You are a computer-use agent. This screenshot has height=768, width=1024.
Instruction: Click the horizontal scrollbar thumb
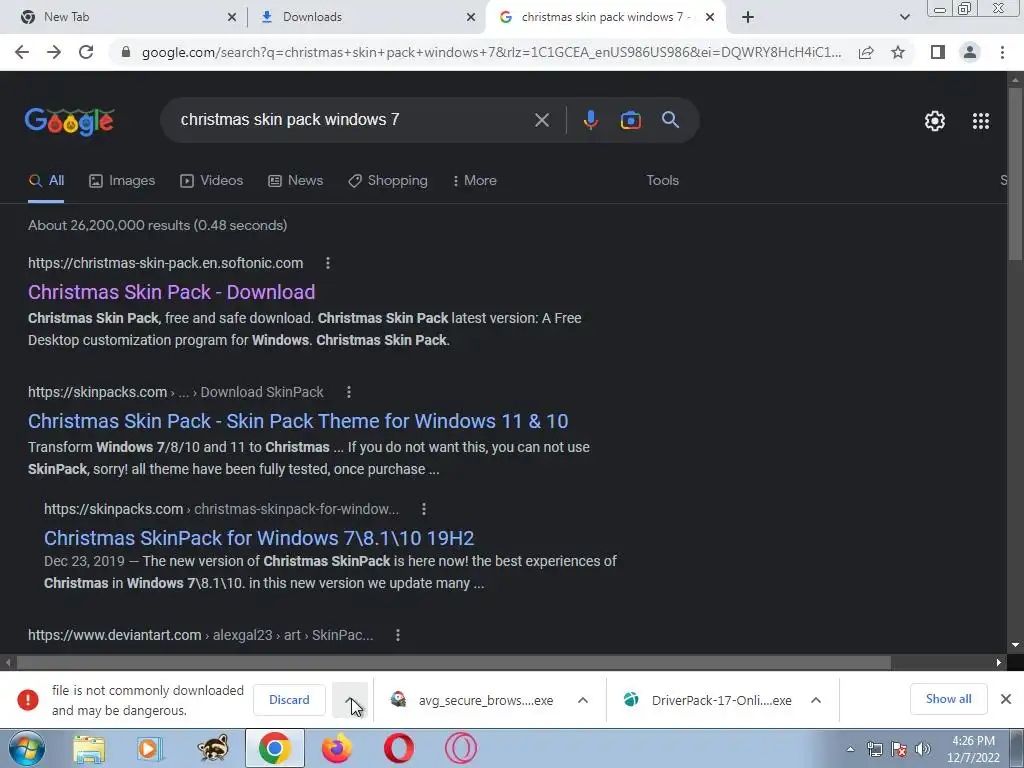tap(453, 663)
